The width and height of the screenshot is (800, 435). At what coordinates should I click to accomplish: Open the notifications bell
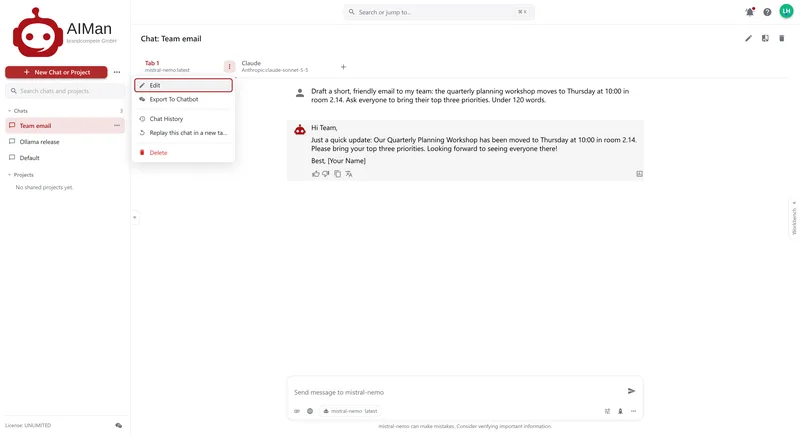click(749, 12)
